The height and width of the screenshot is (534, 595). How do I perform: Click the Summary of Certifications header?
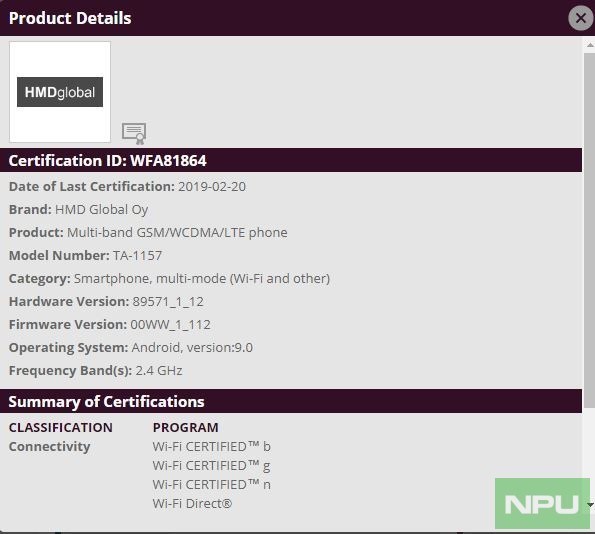pos(291,401)
